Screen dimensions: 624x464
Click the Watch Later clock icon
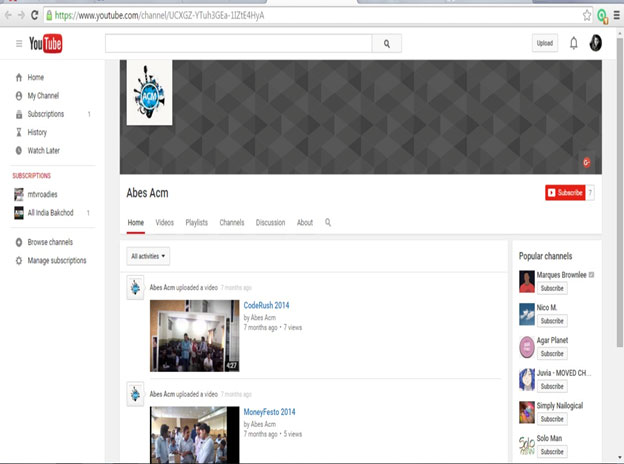(x=19, y=150)
